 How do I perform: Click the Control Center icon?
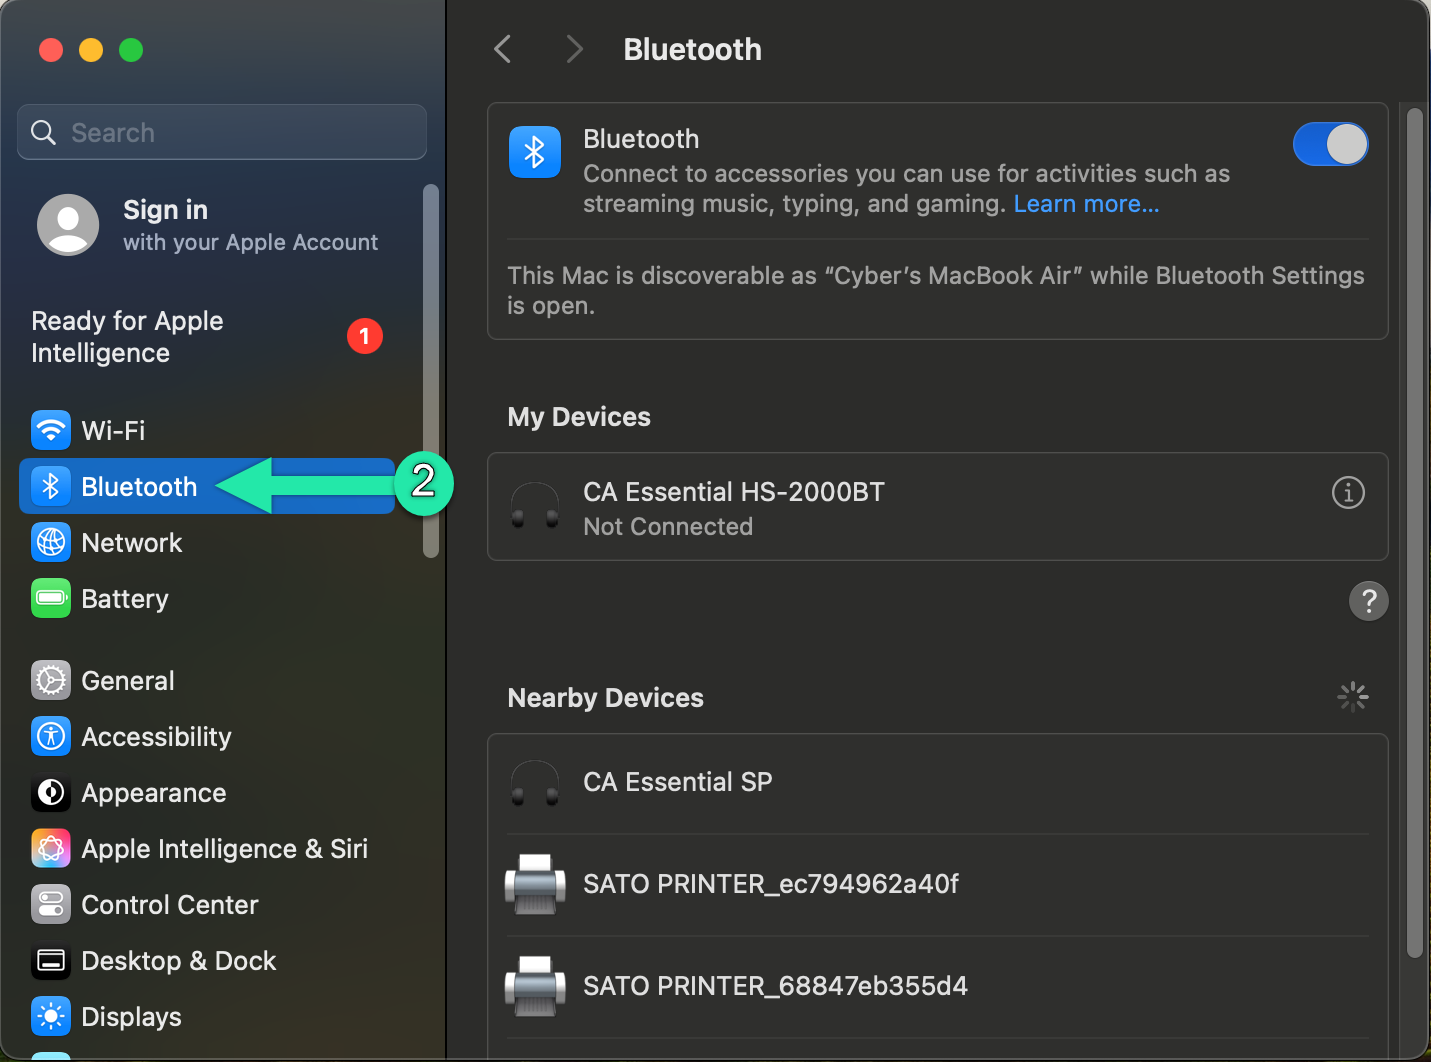51,905
